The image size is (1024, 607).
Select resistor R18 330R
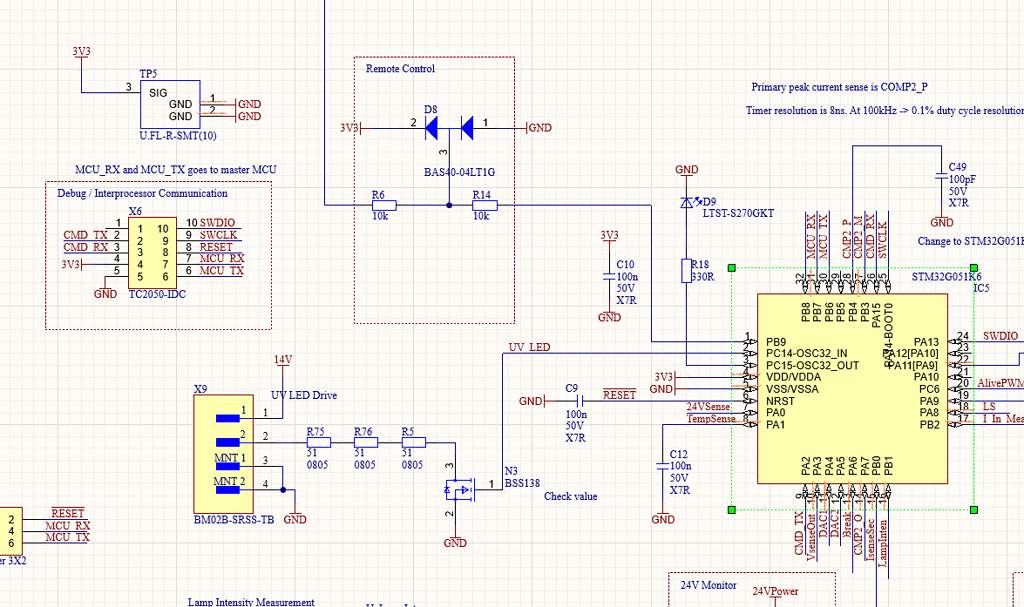coord(686,271)
